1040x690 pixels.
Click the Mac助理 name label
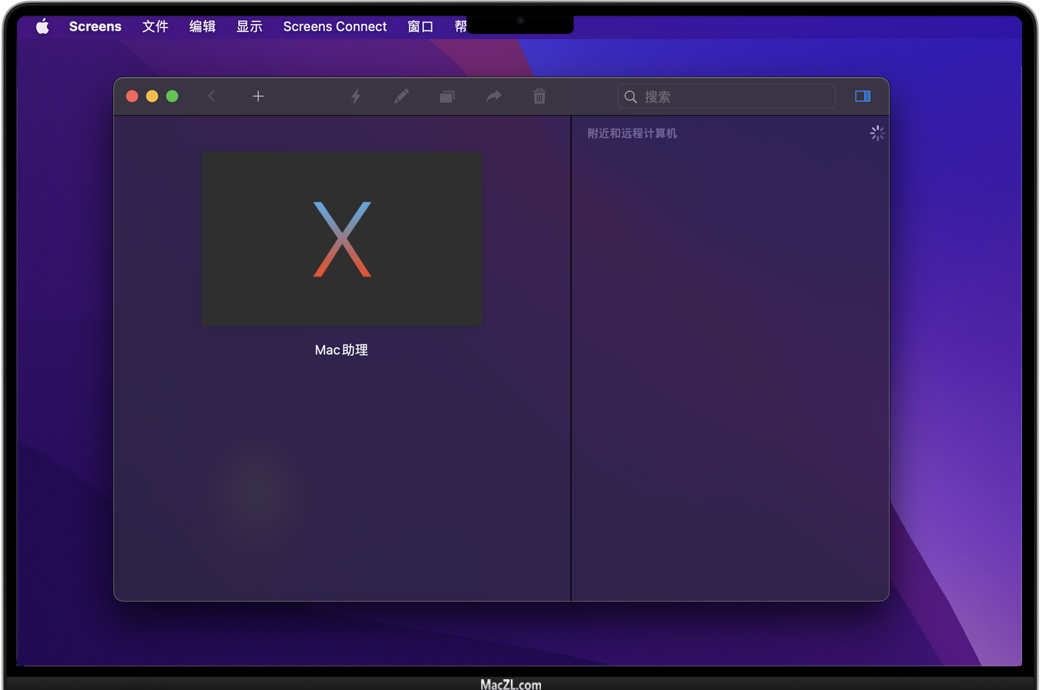coord(341,350)
